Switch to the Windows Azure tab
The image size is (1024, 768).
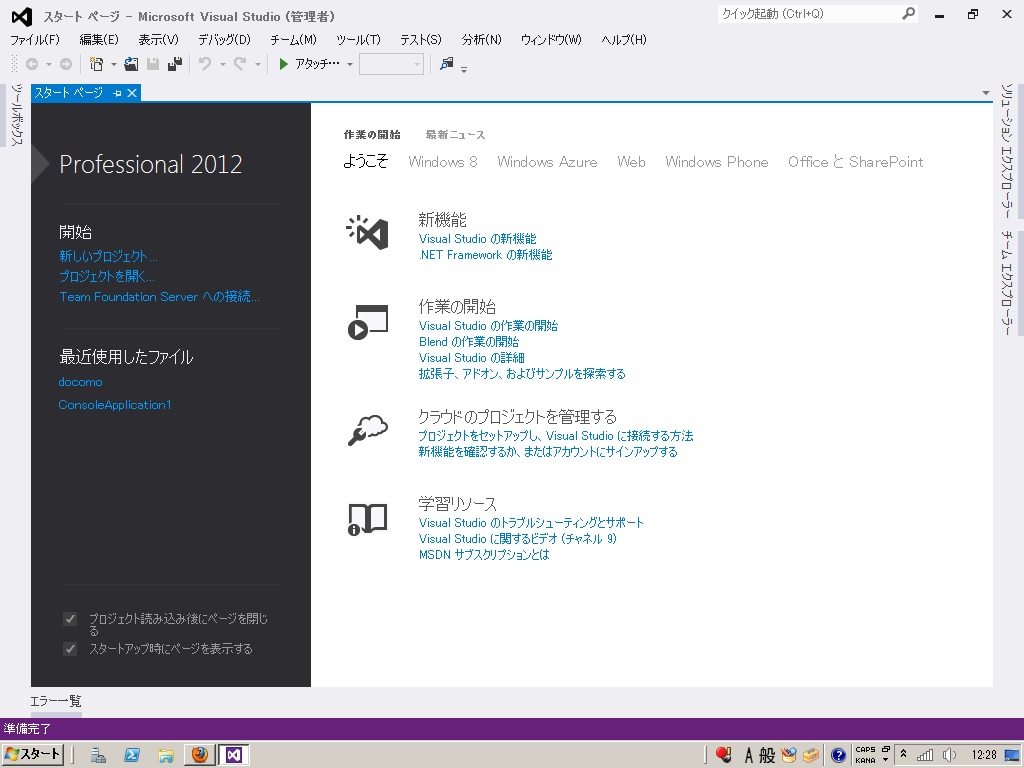[x=547, y=162]
